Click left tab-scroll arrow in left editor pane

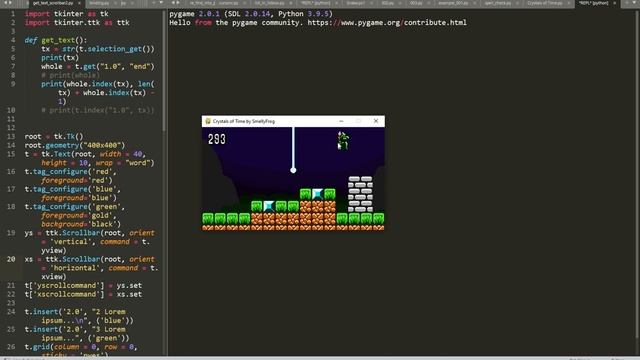6,3
